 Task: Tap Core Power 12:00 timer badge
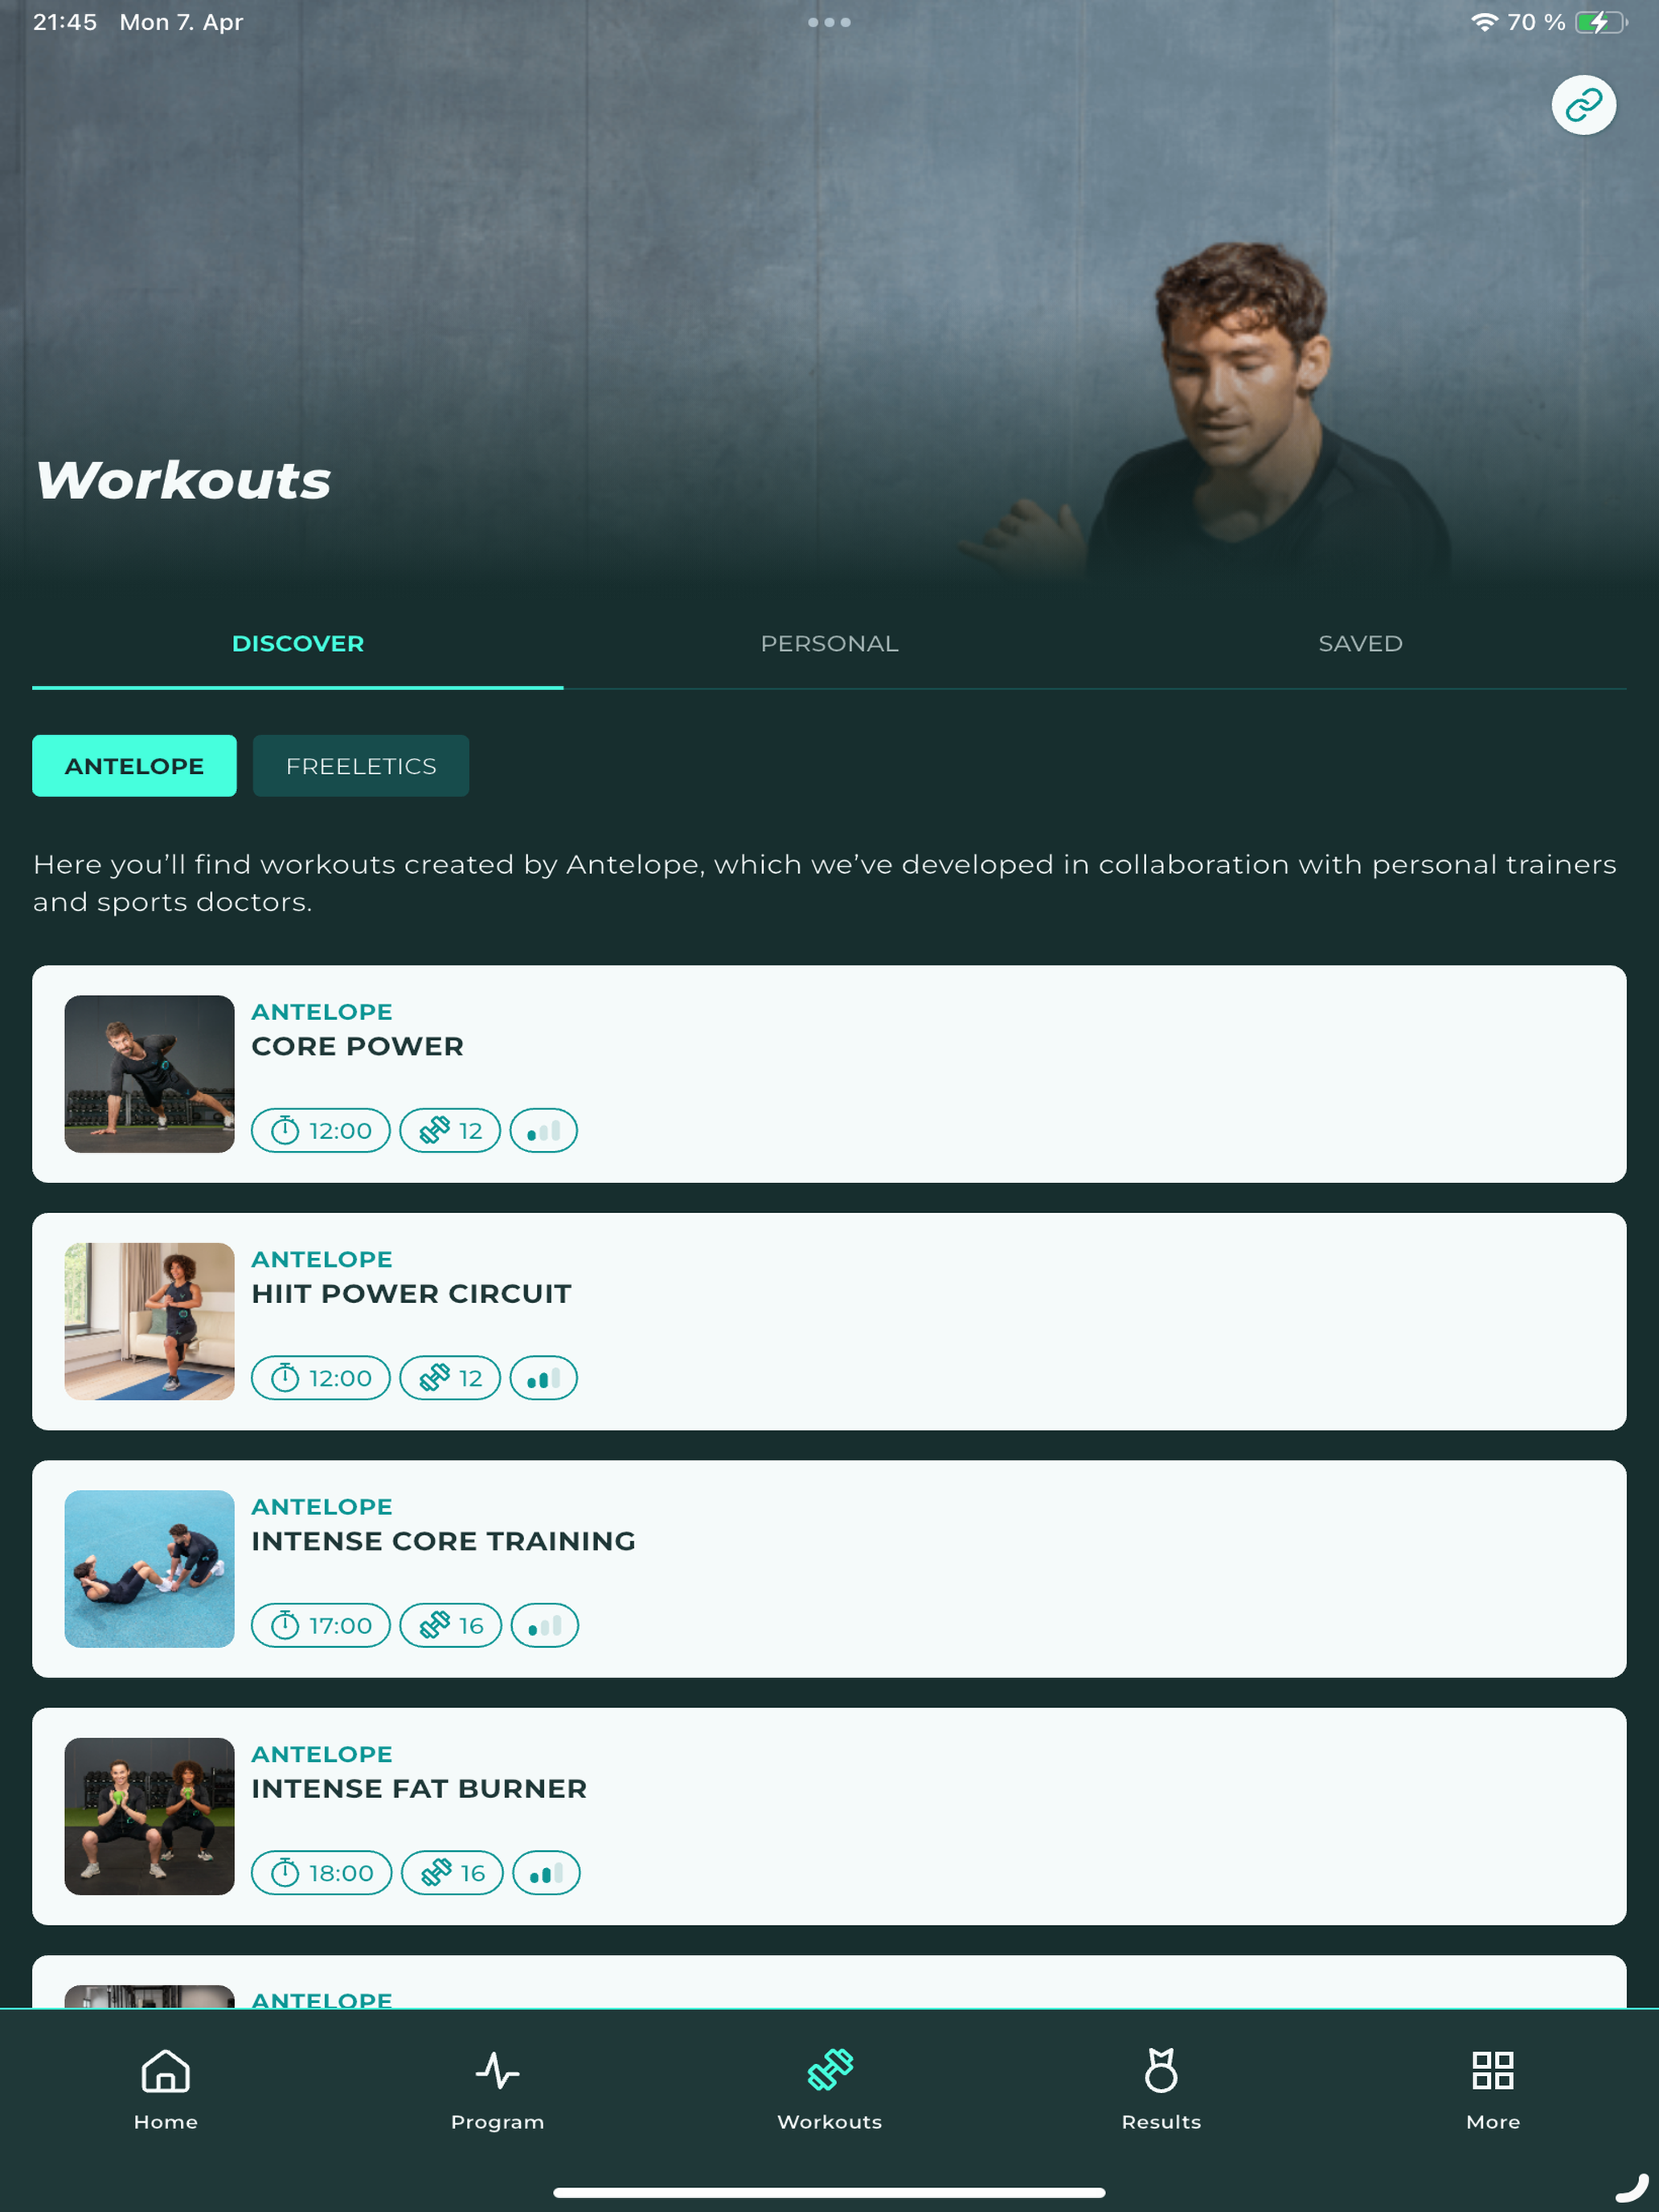click(x=321, y=1131)
